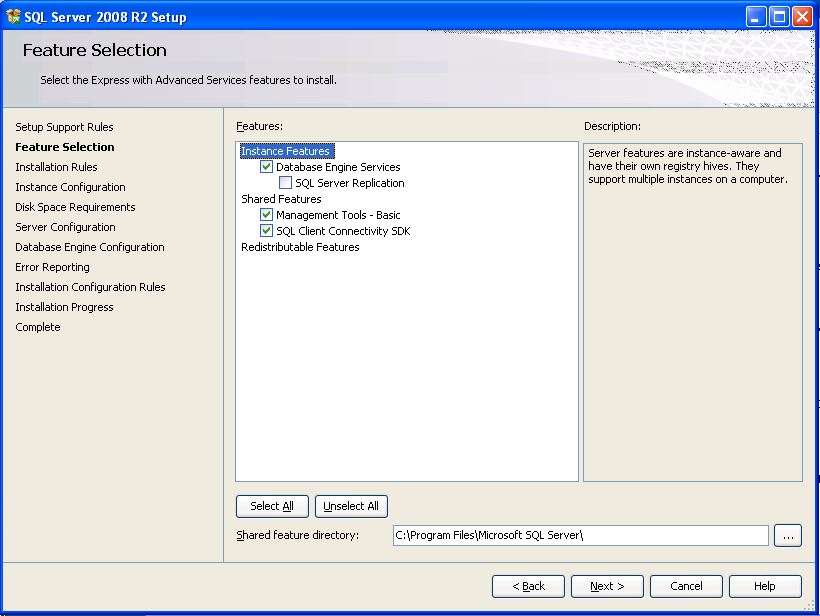This screenshot has height=616, width=820.
Task: Click the SQL Server setup title bar icon
Action: coord(13,16)
